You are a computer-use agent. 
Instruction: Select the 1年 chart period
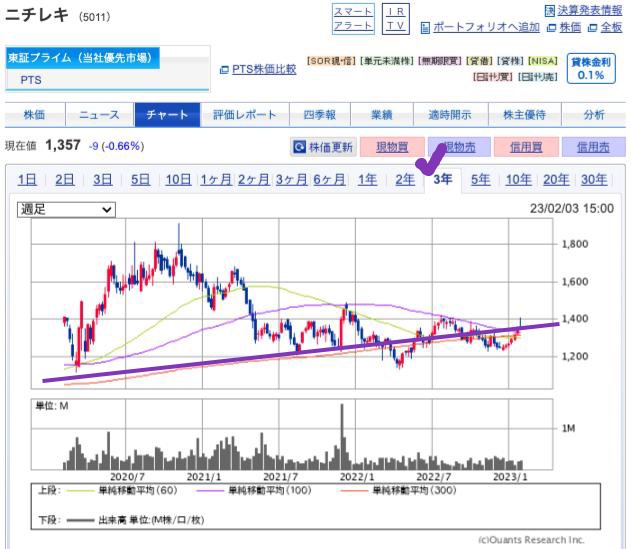[x=367, y=180]
